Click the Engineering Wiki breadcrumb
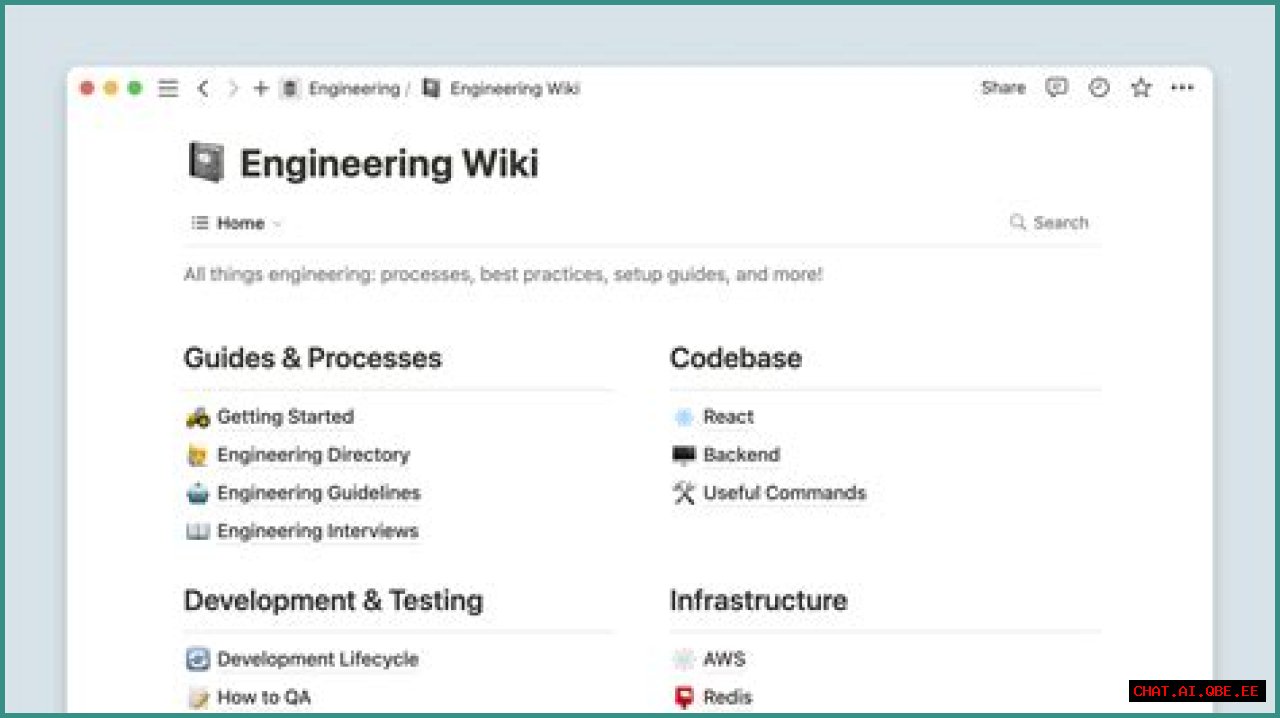Viewport: 1280px width, 718px height. pyautogui.click(x=514, y=89)
